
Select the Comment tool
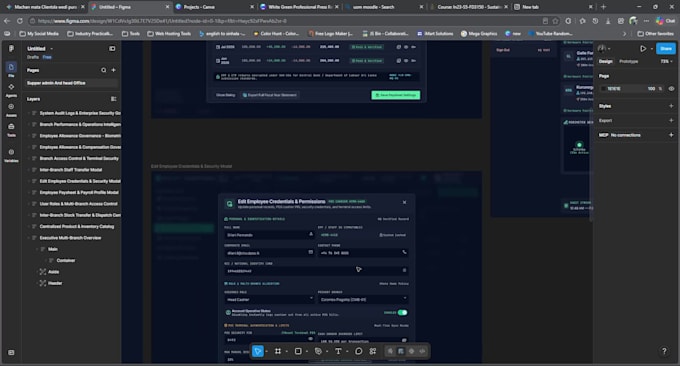point(358,351)
